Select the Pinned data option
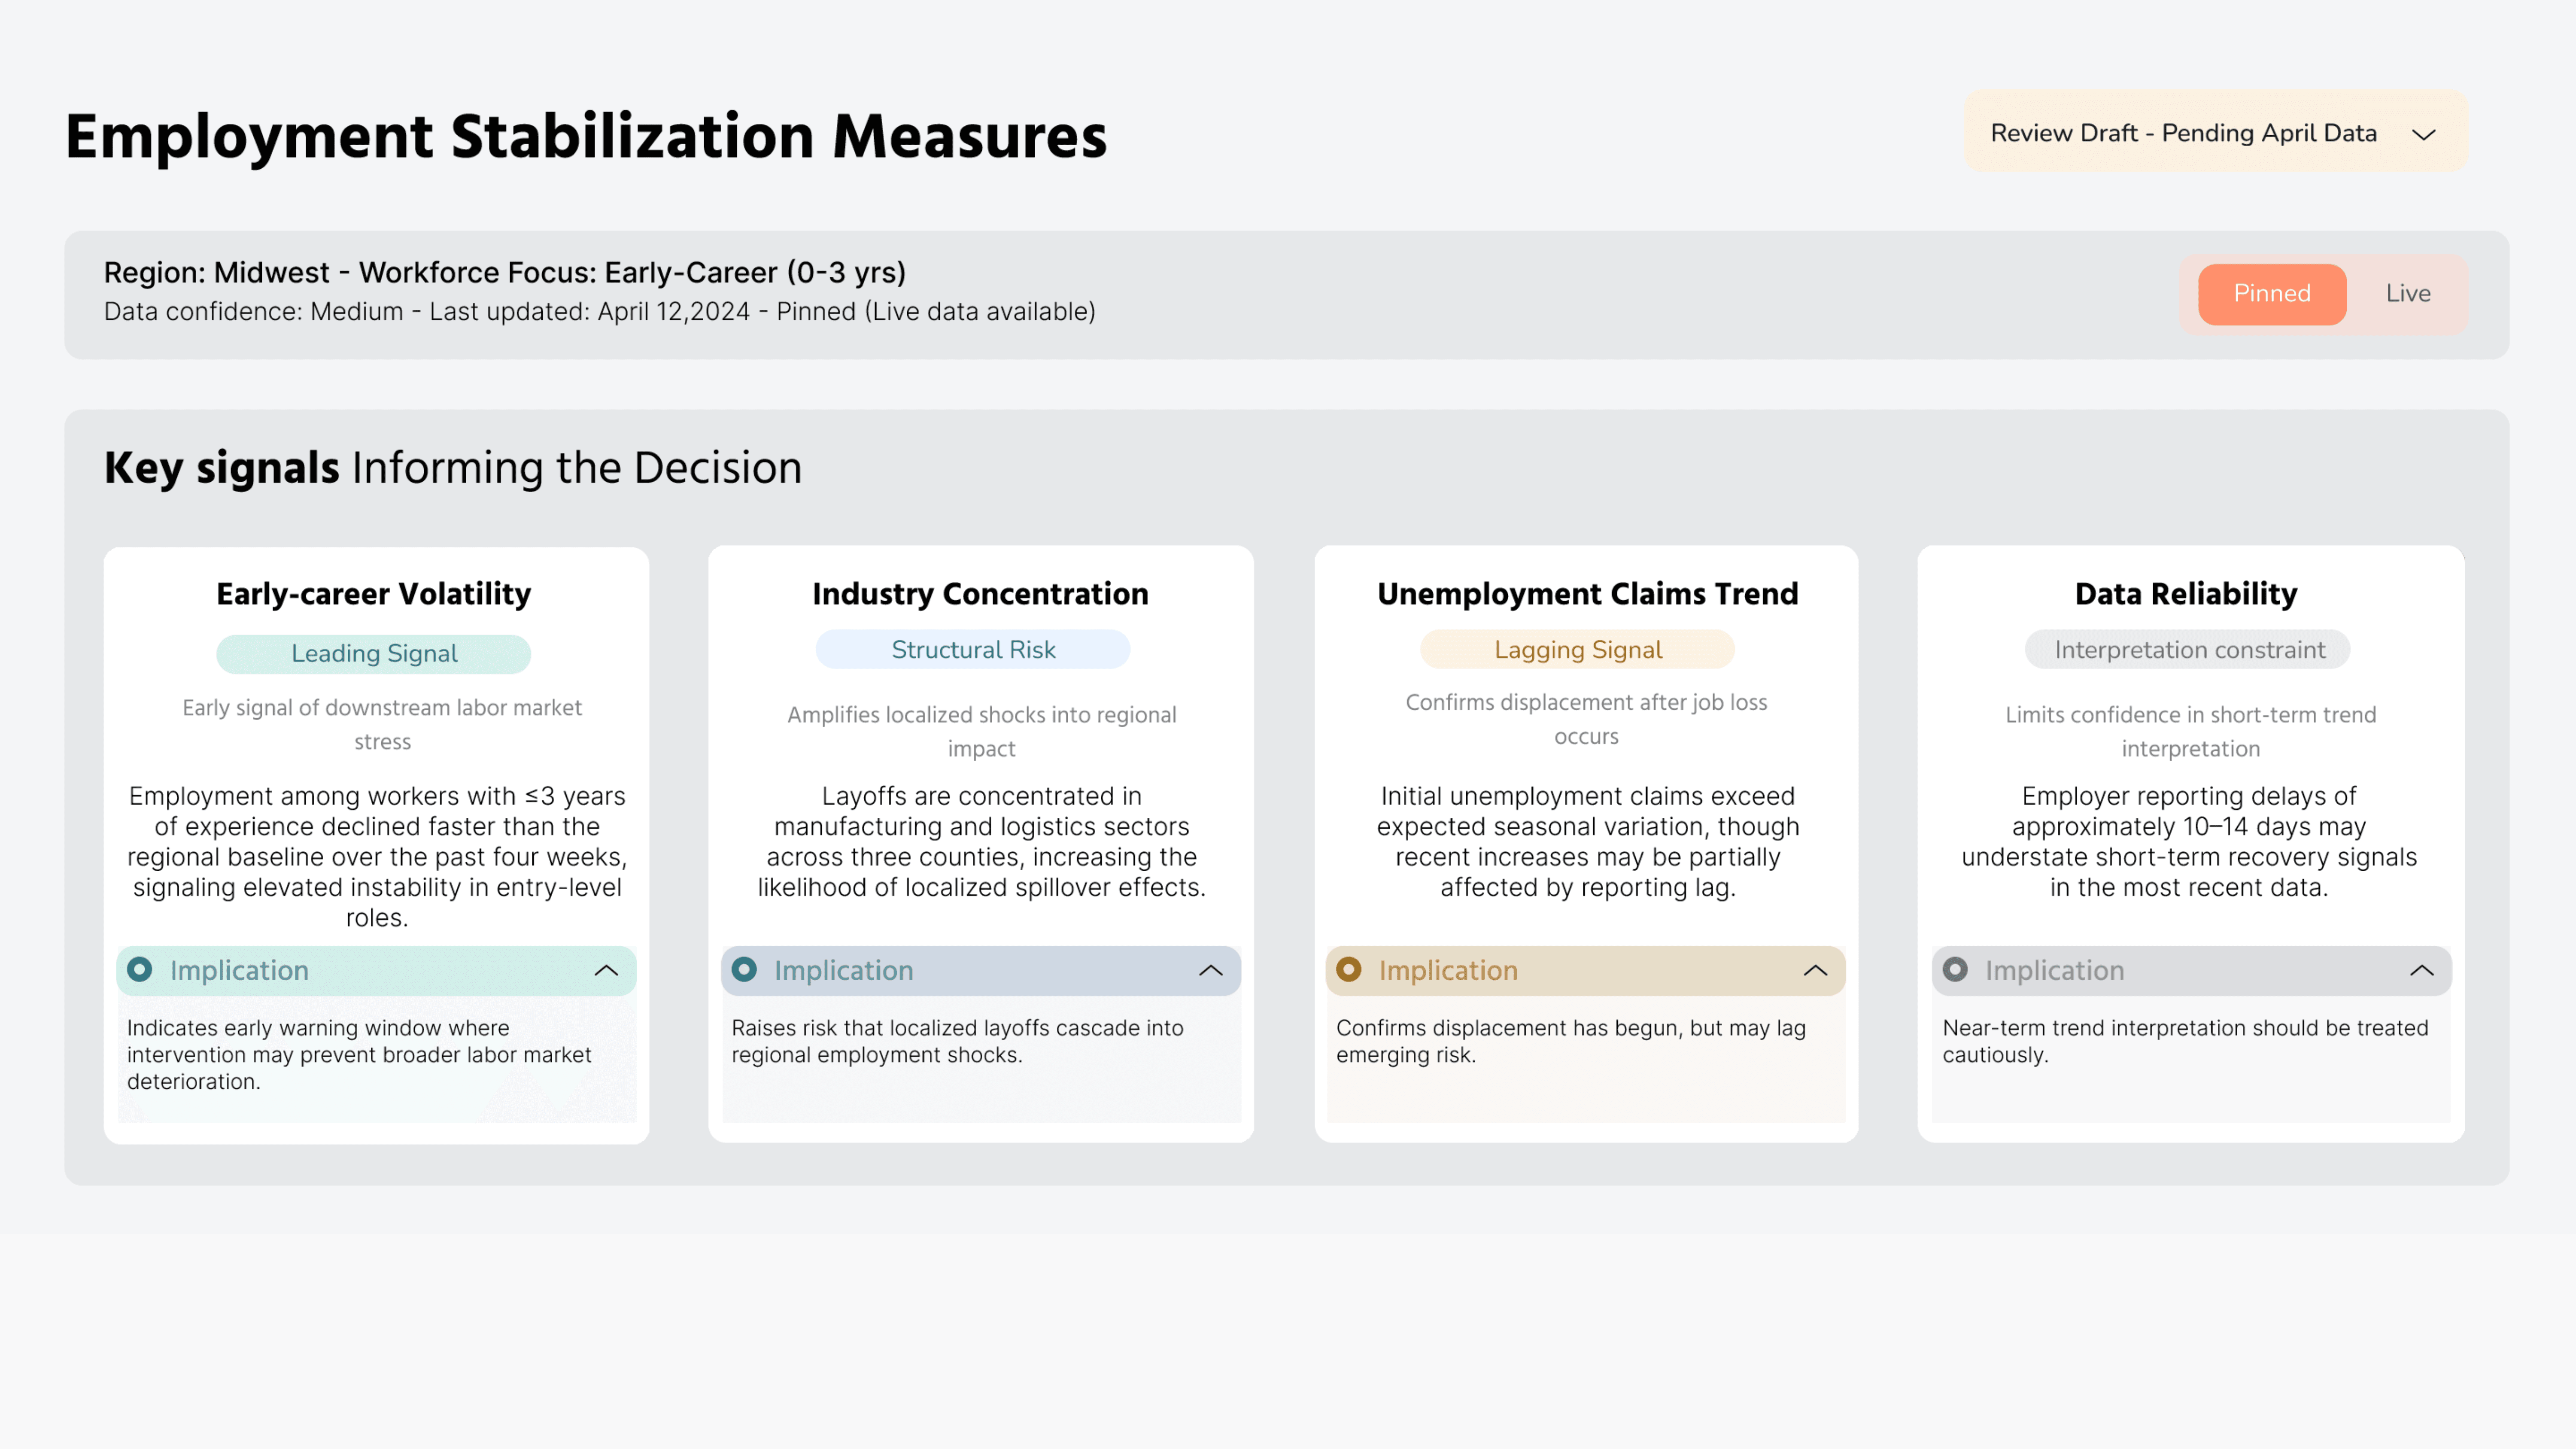 click(x=2271, y=293)
